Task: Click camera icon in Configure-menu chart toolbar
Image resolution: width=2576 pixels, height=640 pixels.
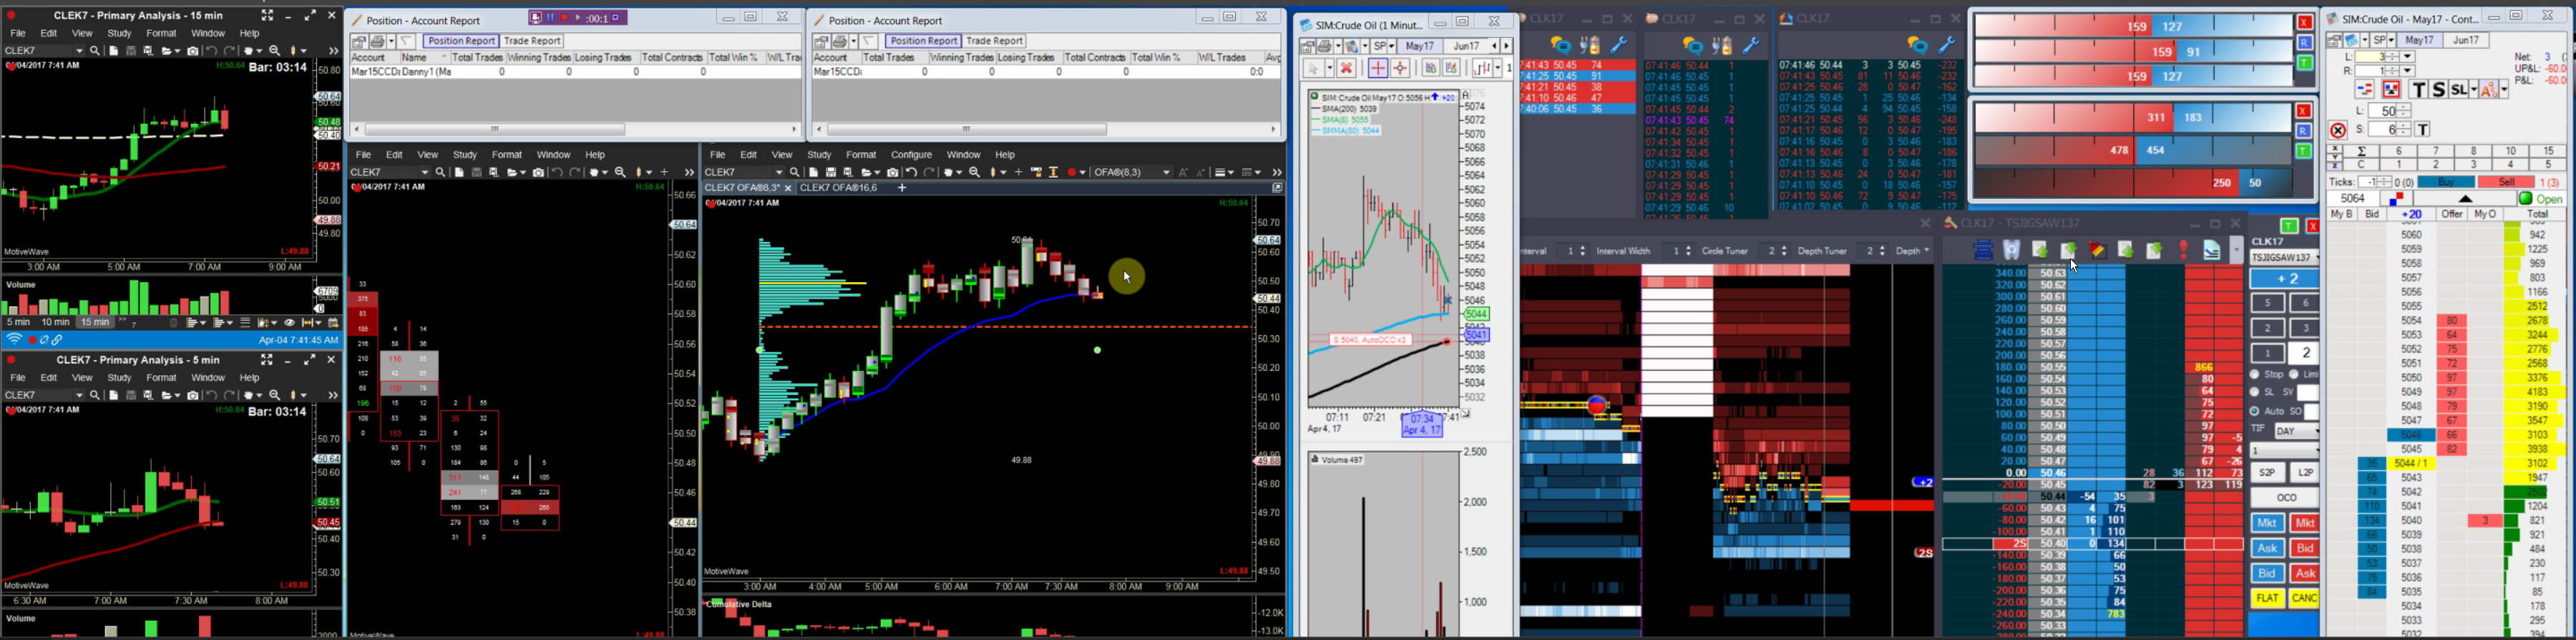Action: tap(893, 172)
